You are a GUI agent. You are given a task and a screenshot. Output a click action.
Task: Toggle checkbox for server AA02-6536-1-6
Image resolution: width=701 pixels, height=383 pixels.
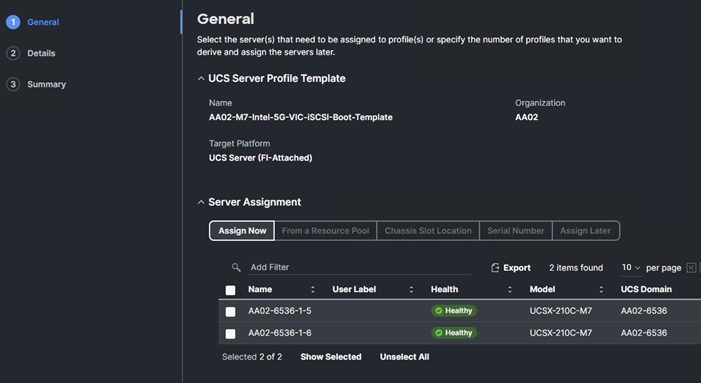tap(230, 333)
